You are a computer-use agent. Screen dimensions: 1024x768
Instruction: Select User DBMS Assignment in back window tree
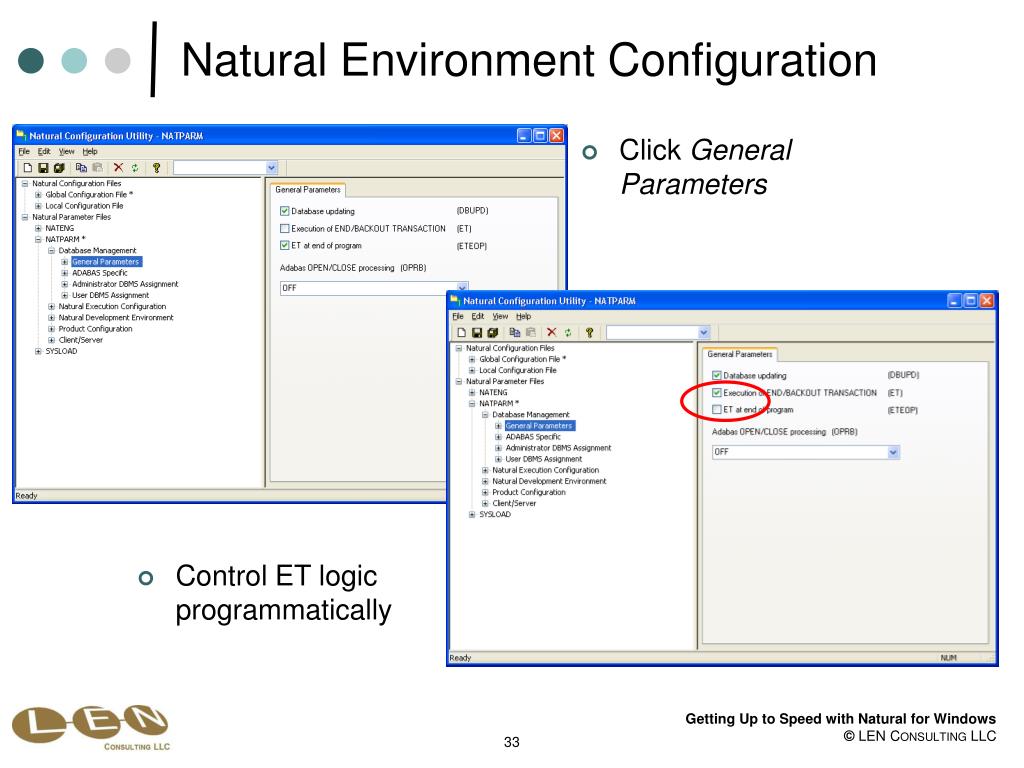coord(110,295)
